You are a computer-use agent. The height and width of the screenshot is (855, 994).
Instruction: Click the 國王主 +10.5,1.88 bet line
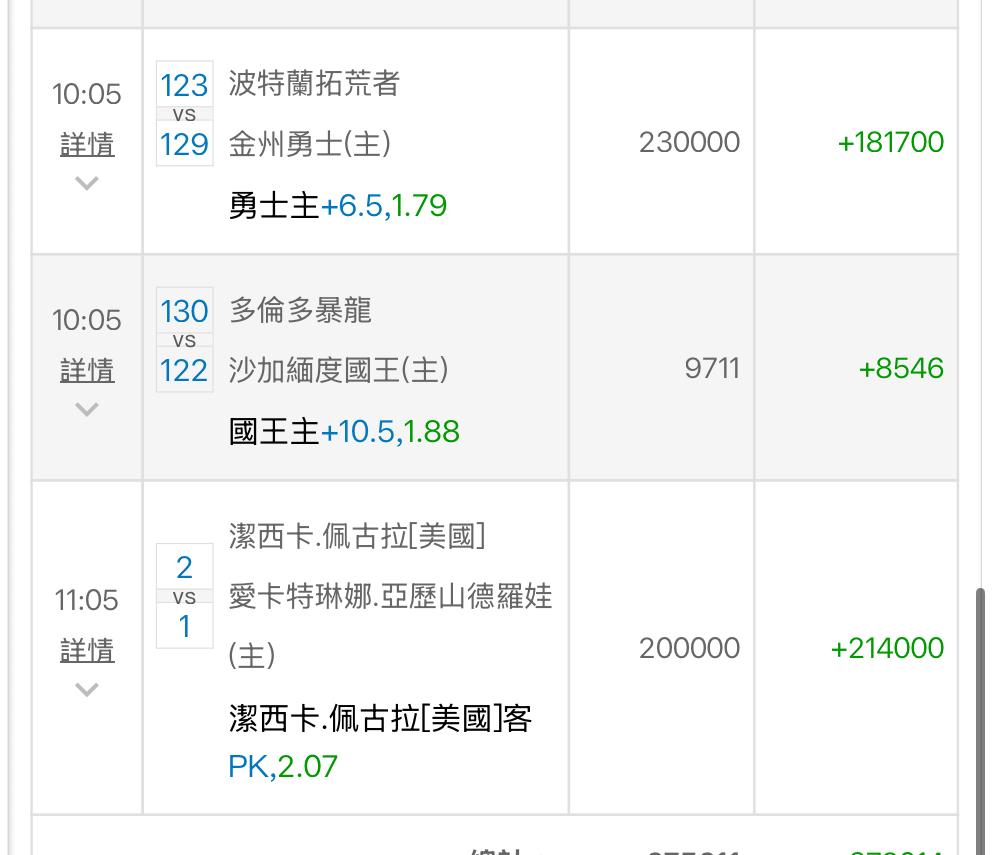click(x=344, y=432)
